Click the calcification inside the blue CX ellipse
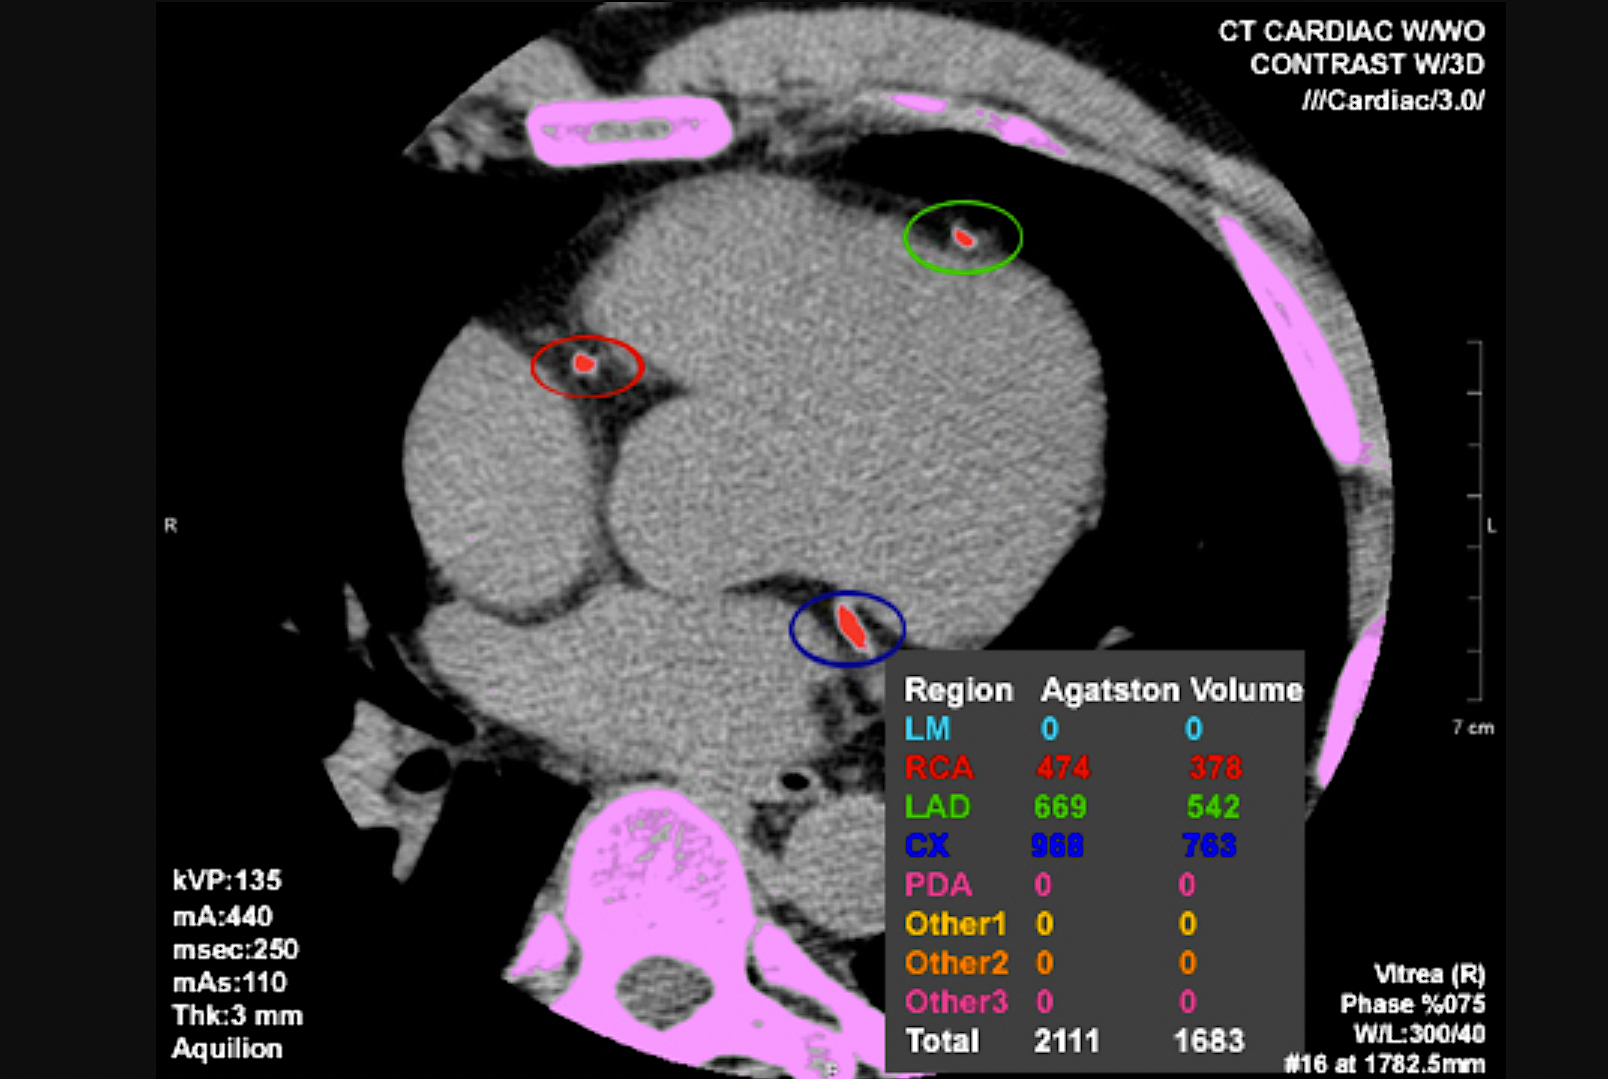The width and height of the screenshot is (1608, 1079). click(851, 626)
